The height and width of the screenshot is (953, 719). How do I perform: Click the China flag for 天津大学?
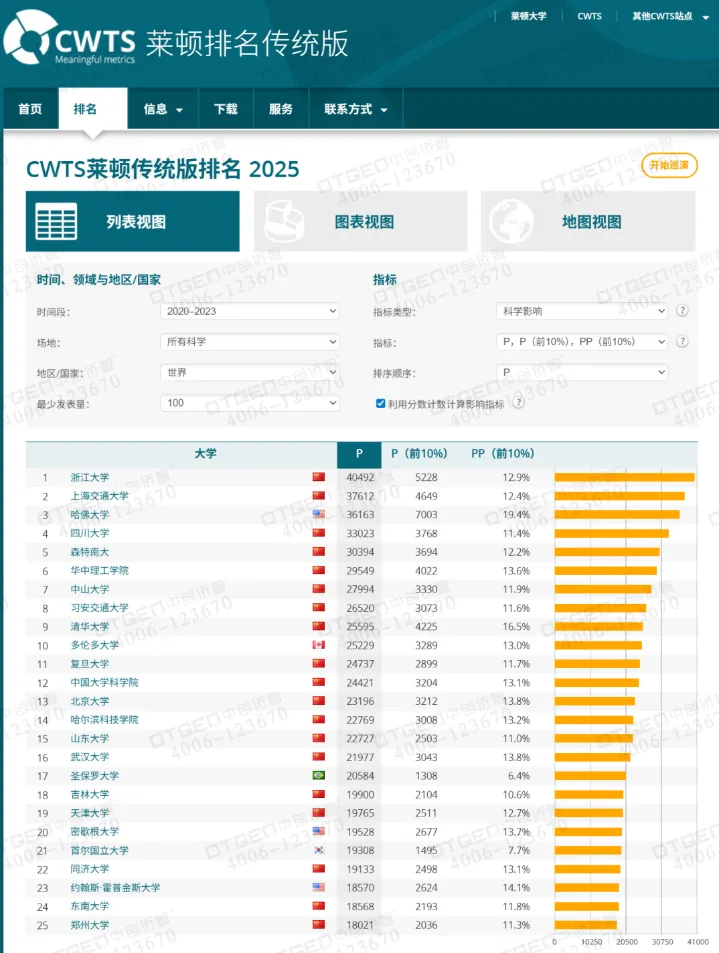(318, 813)
